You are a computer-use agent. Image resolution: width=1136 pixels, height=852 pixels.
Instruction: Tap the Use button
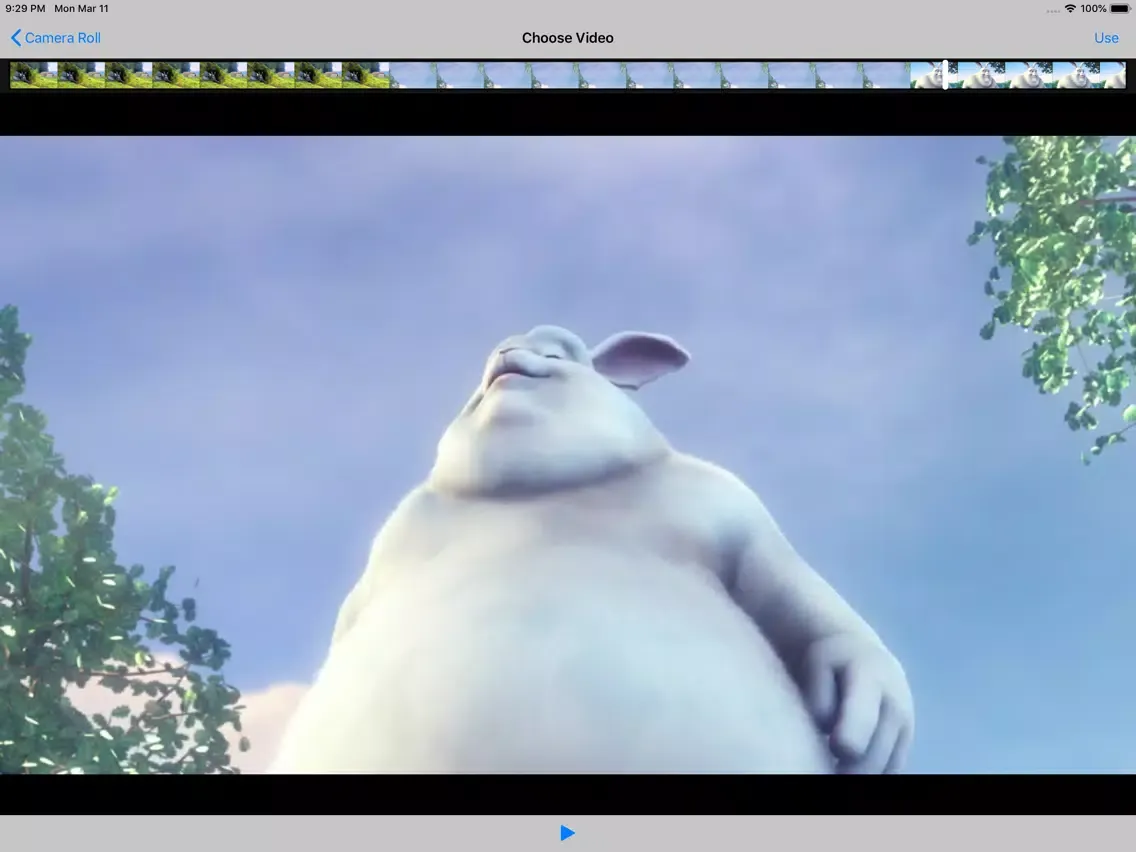pyautogui.click(x=1106, y=38)
